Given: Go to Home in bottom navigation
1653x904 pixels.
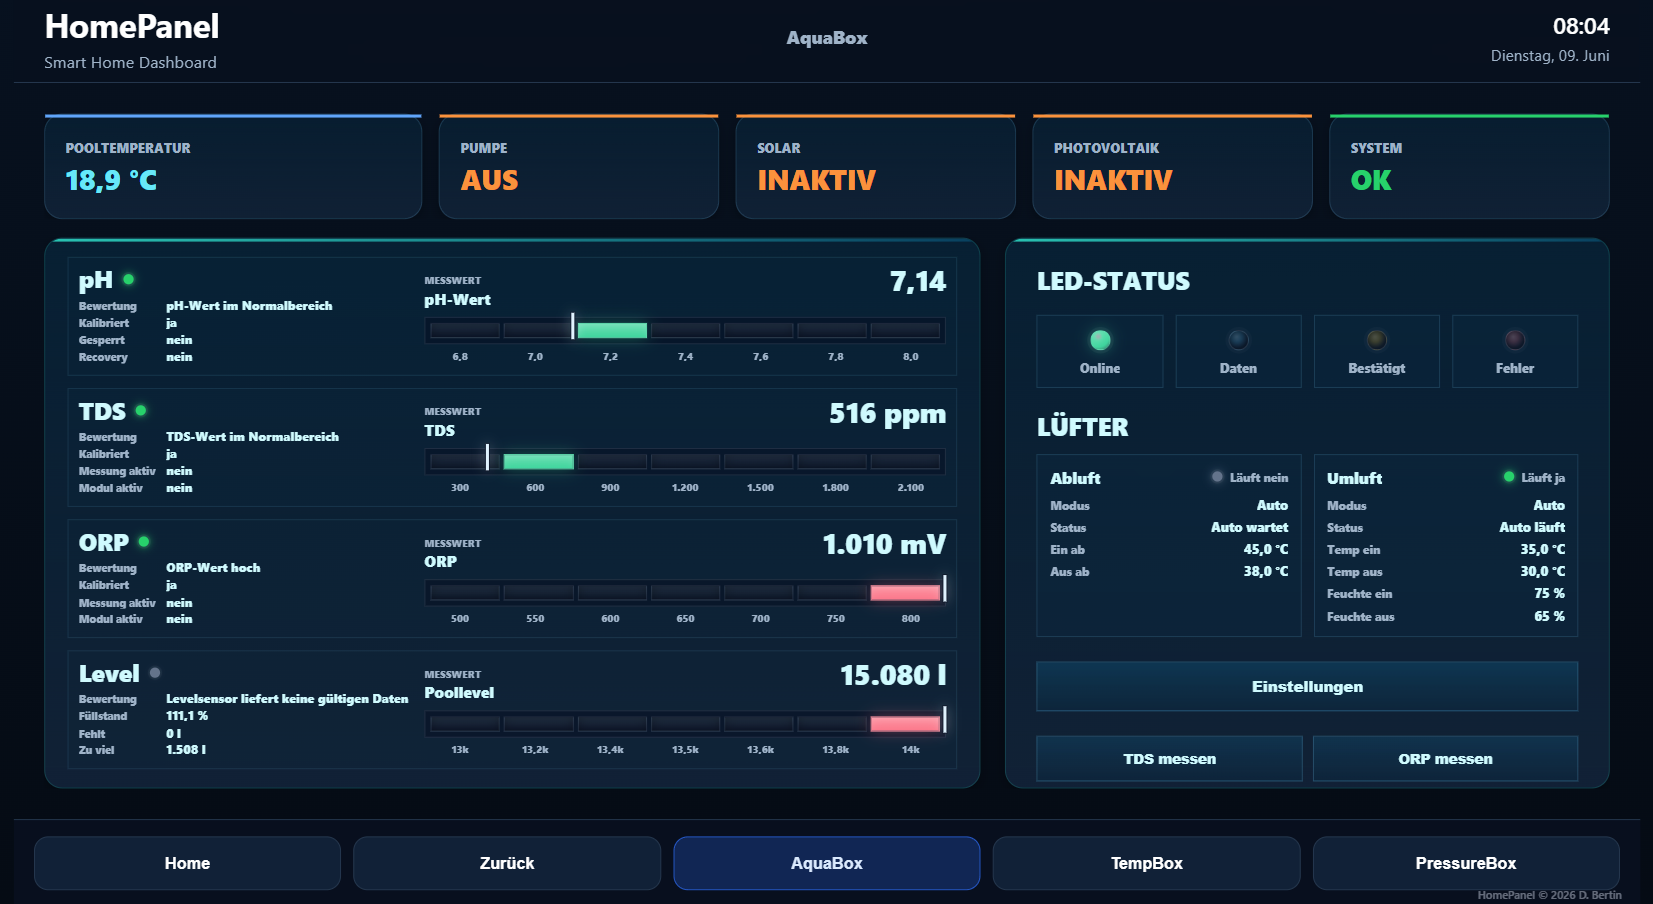Looking at the screenshot, I should (187, 863).
